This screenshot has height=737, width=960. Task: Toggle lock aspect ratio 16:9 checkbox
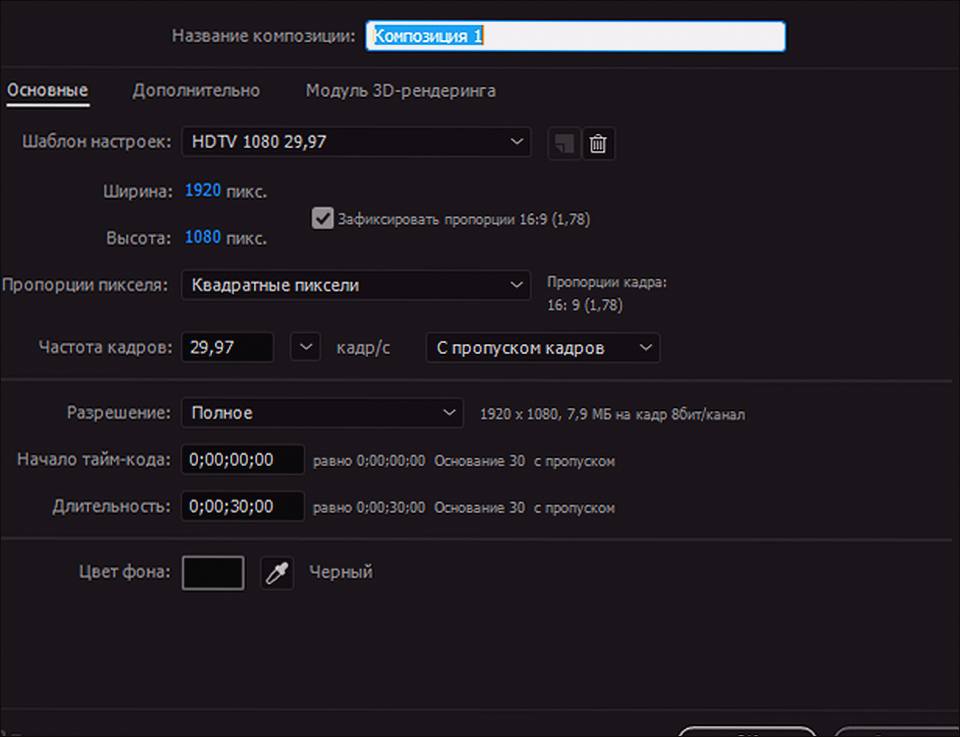(x=322, y=219)
